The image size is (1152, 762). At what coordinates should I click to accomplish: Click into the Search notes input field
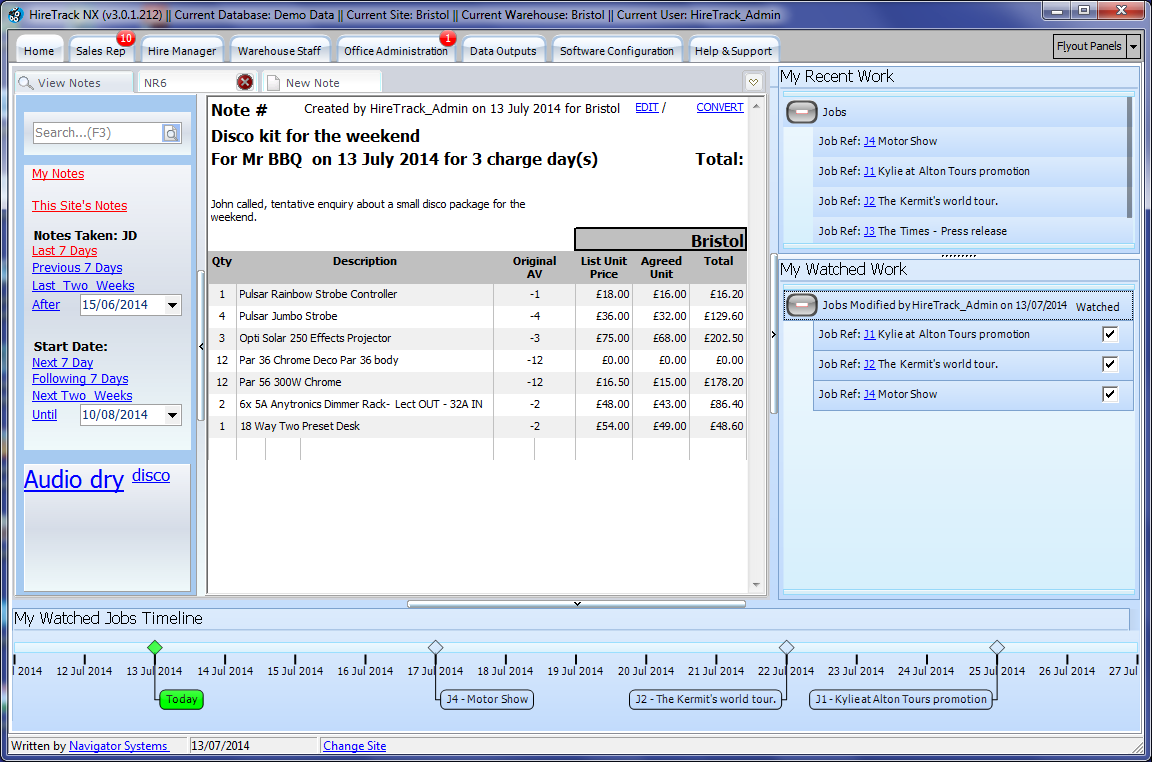(97, 133)
